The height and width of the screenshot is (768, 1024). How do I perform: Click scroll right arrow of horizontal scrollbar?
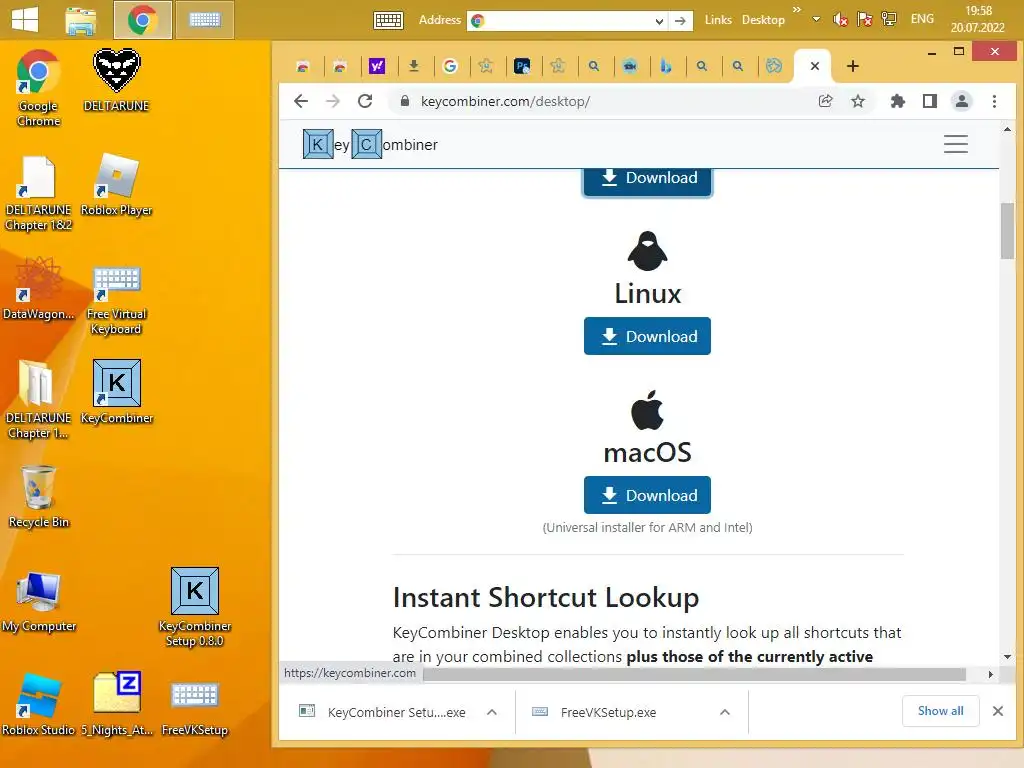point(990,674)
